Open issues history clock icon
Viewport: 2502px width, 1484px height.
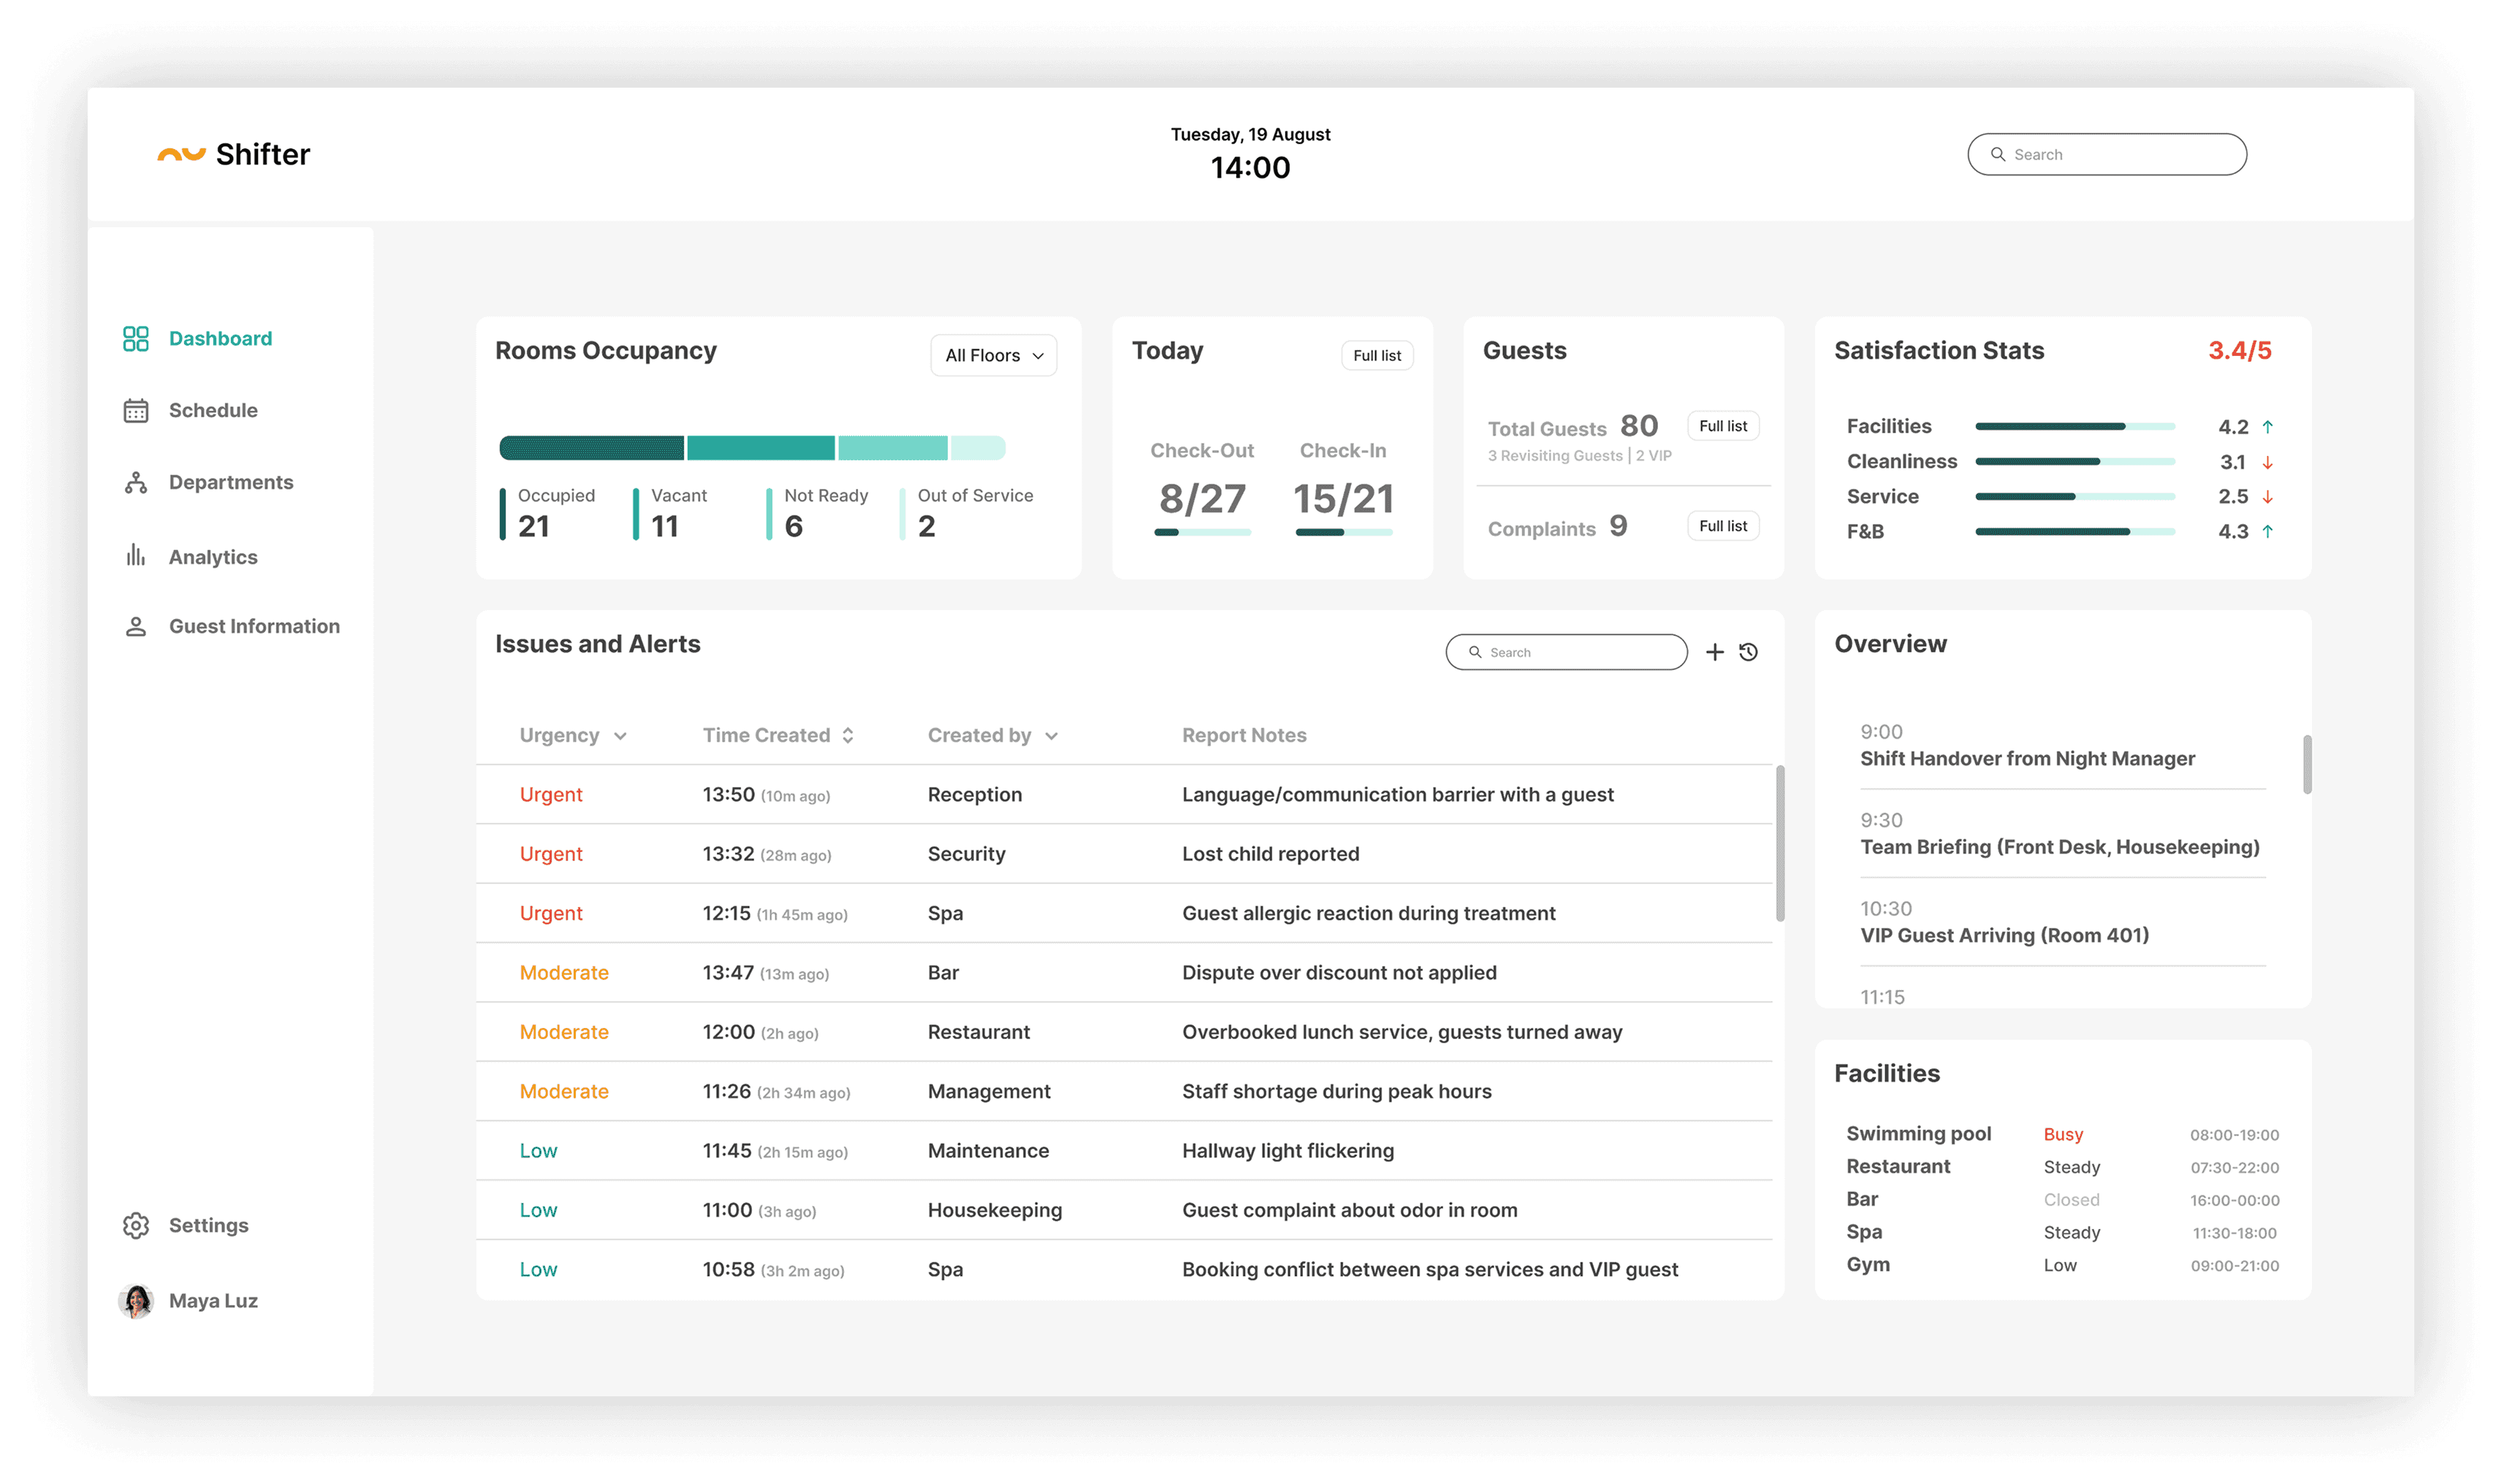pos(1748,652)
